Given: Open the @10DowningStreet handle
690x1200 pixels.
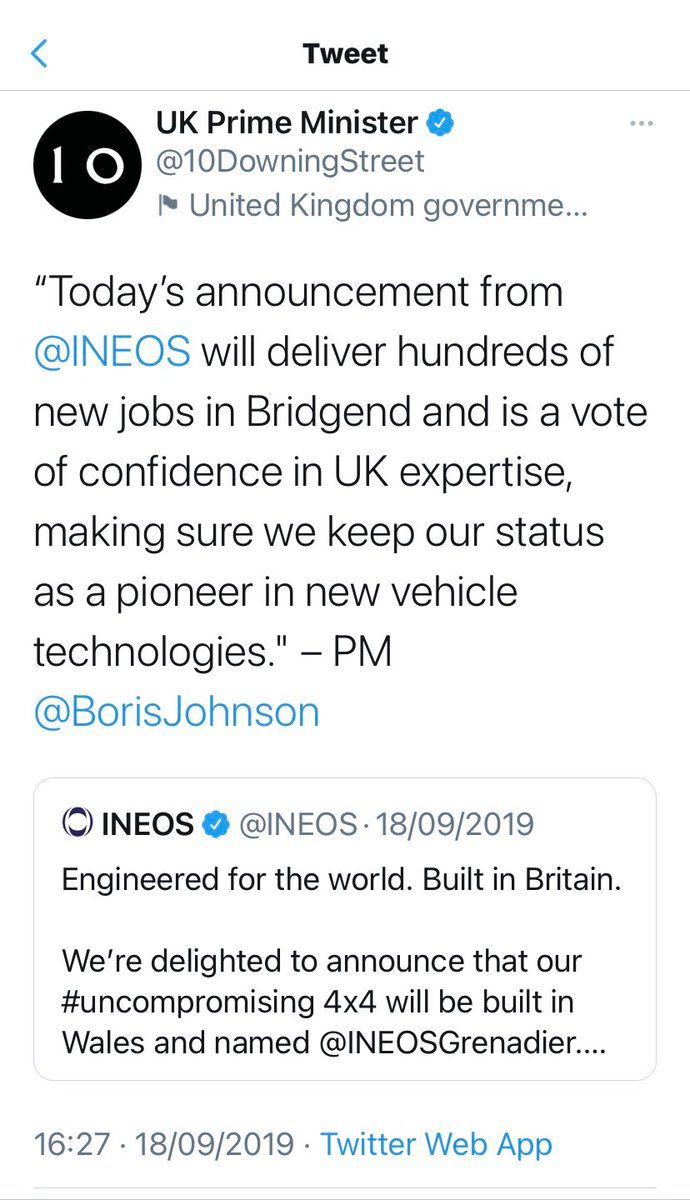Looking at the screenshot, I should coord(290,161).
